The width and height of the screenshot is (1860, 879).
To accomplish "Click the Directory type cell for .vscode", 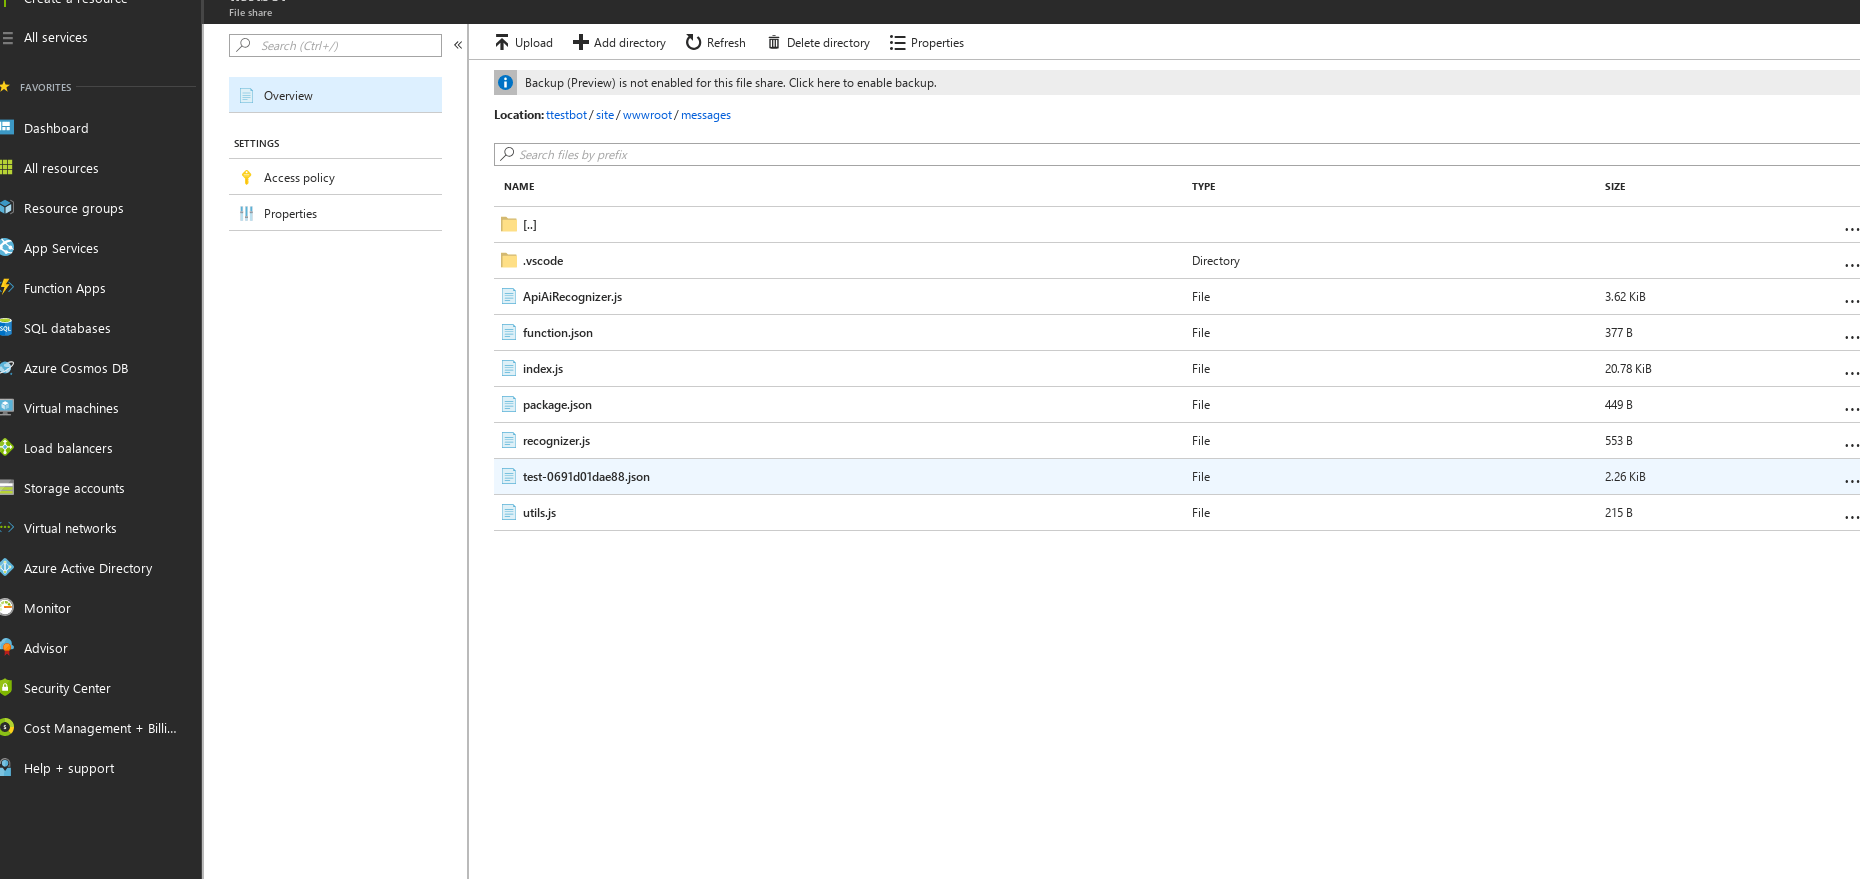I will click(1215, 261).
